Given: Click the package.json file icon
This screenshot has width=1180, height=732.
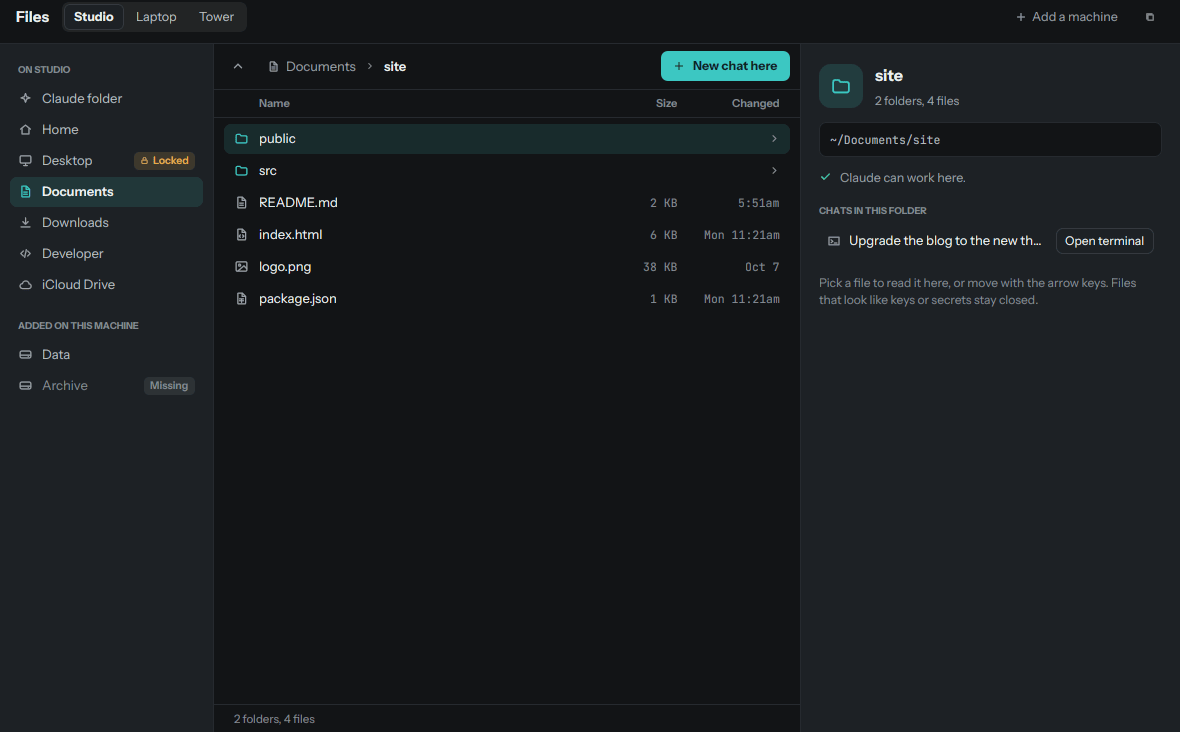Looking at the screenshot, I should (x=242, y=299).
